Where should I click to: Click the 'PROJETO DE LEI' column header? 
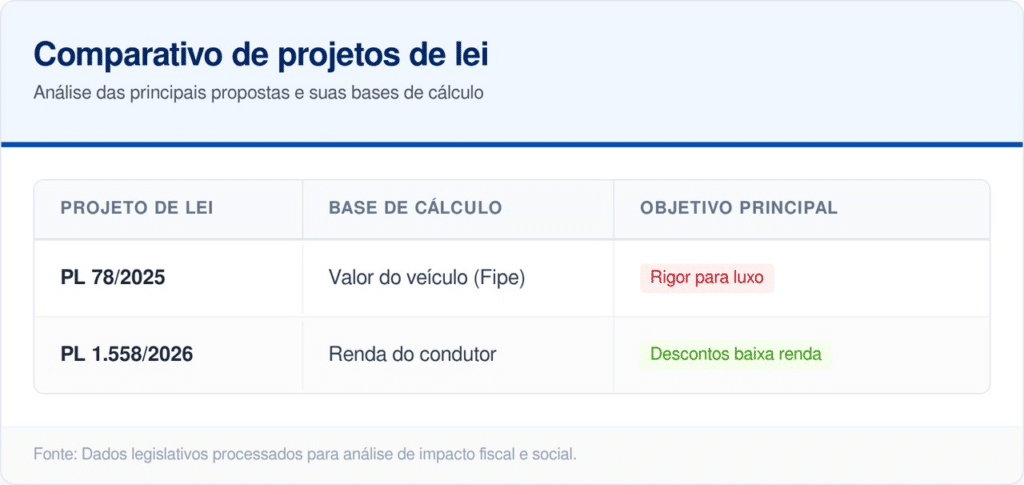(x=137, y=208)
